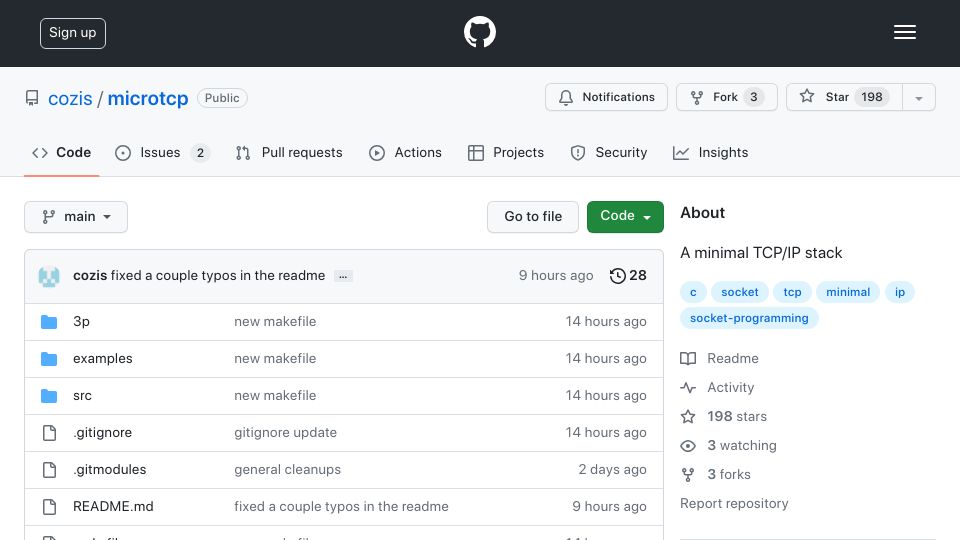The height and width of the screenshot is (540, 960).
Task: Open the 3 forks link
Action: [x=729, y=474]
